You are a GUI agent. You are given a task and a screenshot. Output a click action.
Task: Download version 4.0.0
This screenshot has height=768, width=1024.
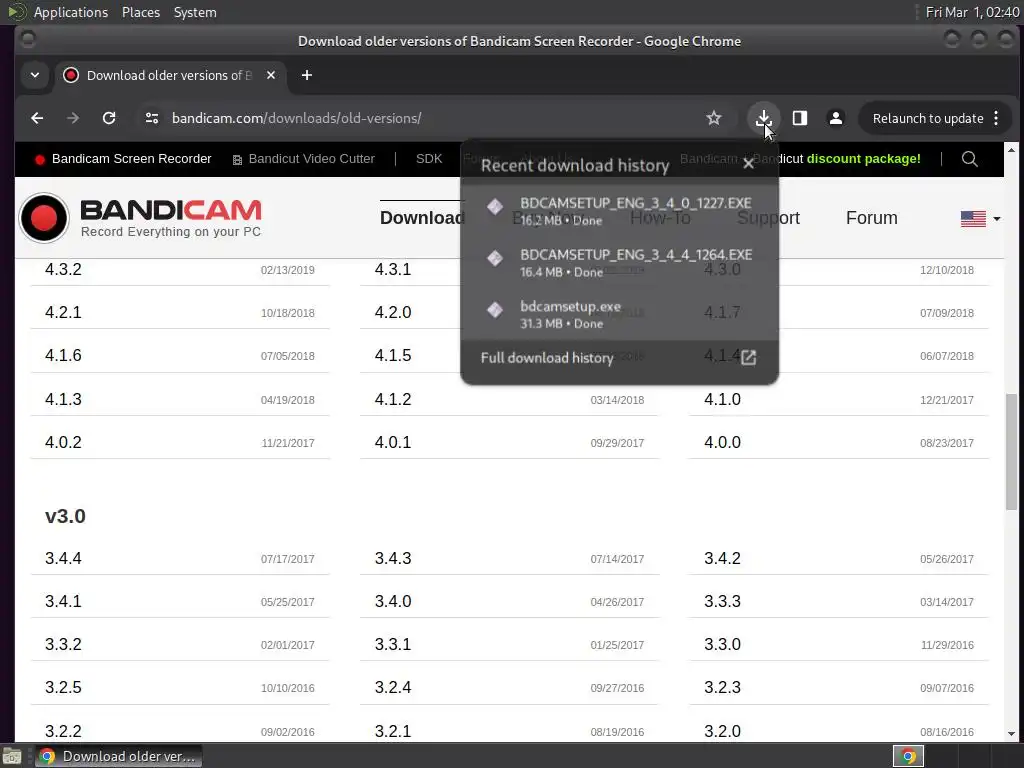722,442
